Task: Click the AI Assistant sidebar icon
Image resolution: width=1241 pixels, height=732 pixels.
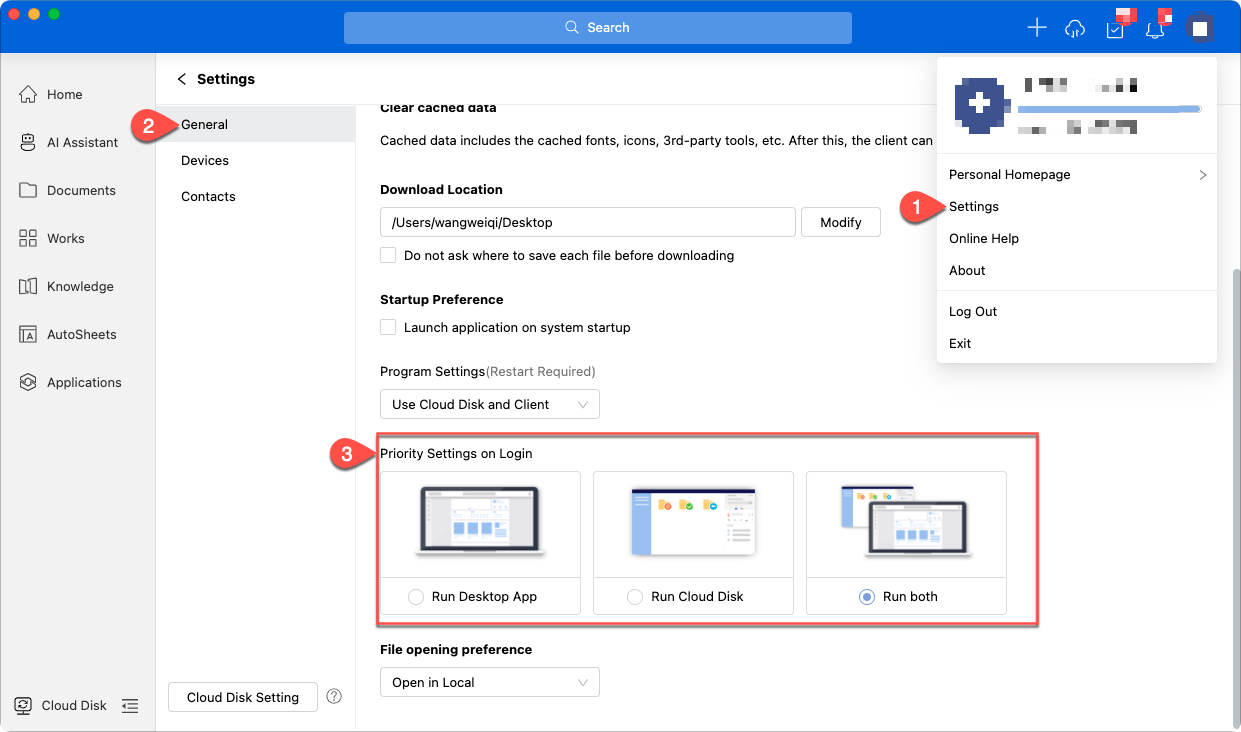Action: 28,142
